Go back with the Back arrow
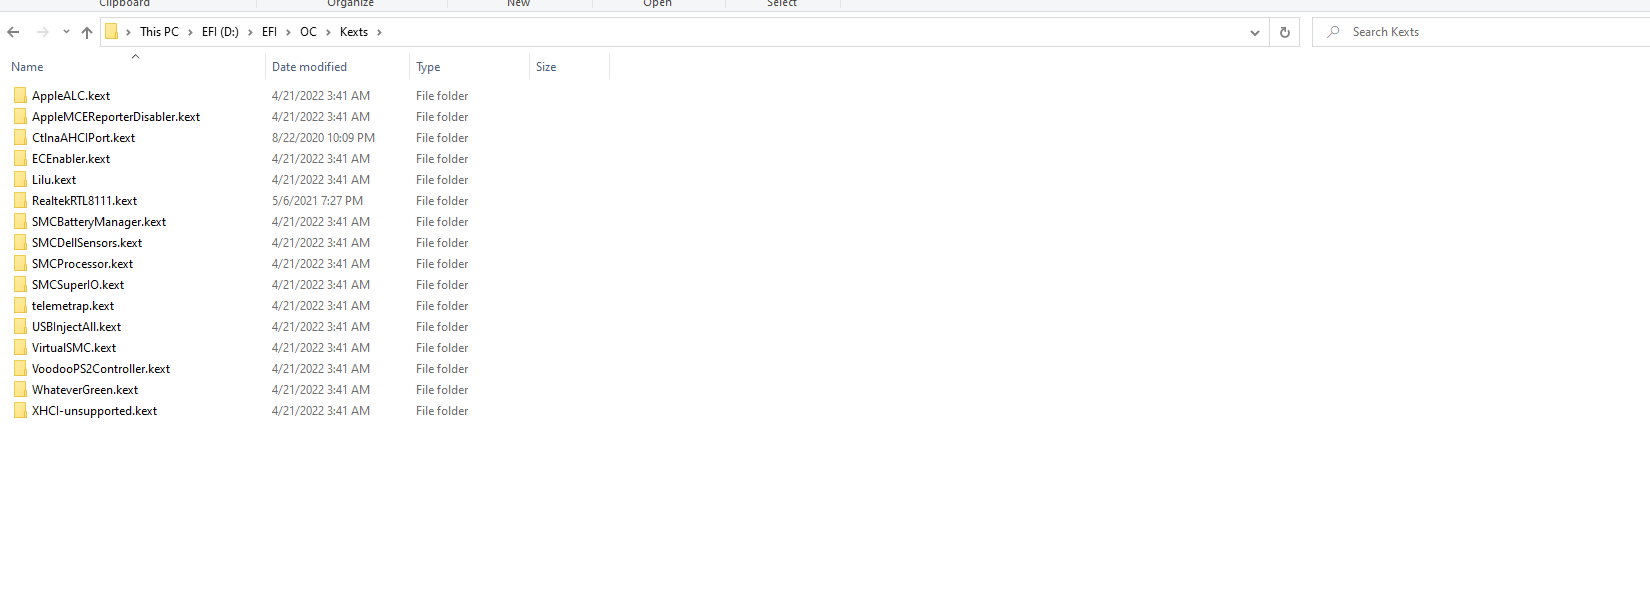 pyautogui.click(x=13, y=32)
